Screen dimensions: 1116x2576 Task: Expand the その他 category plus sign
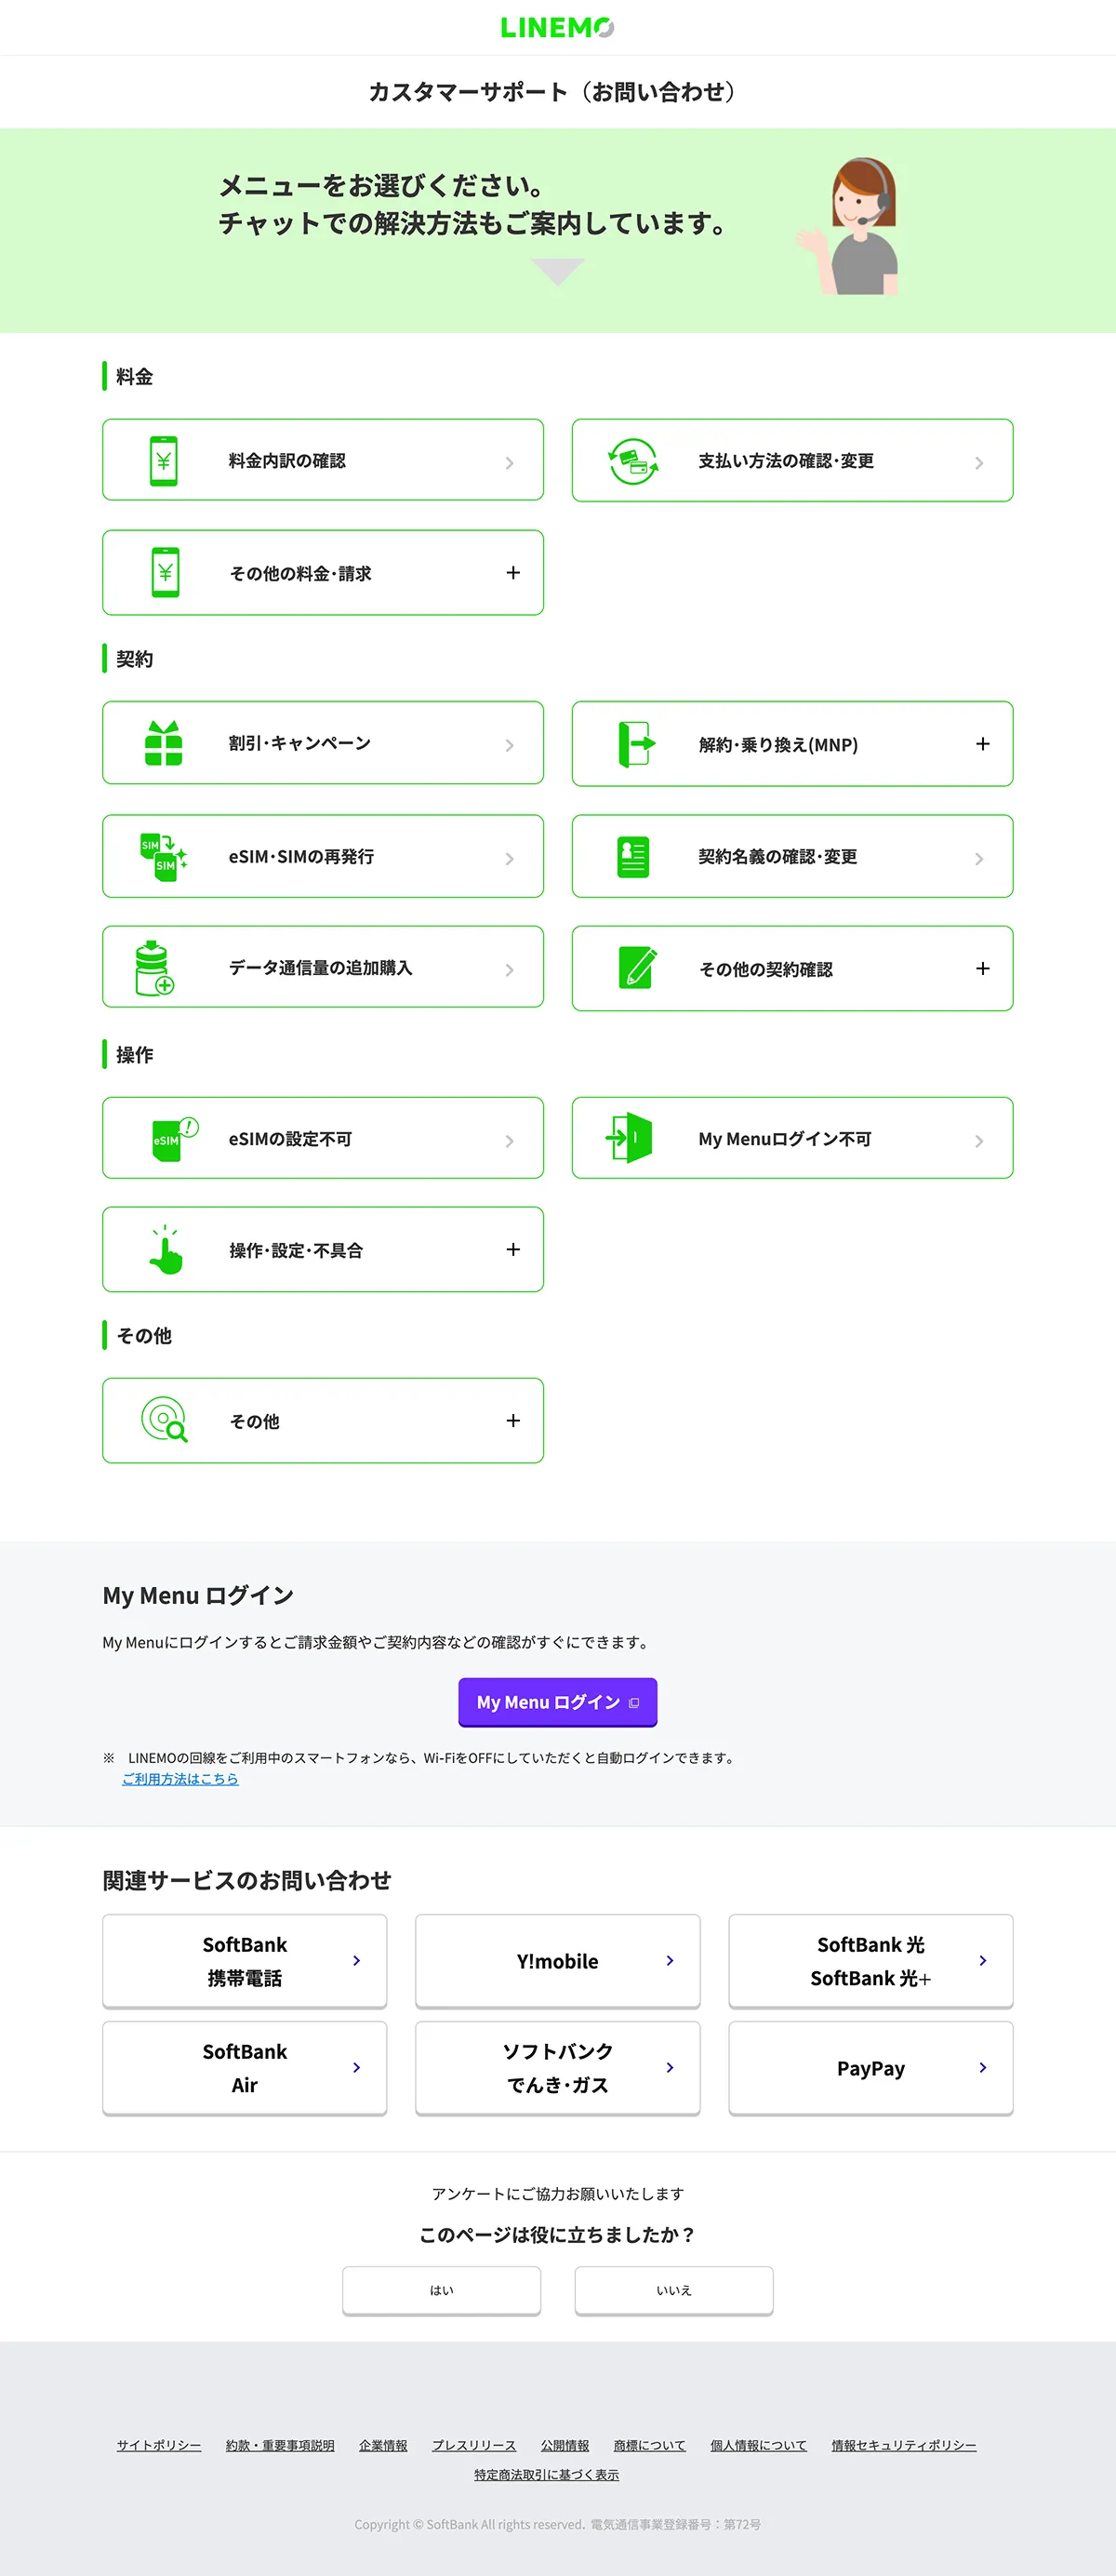pyautogui.click(x=513, y=1421)
